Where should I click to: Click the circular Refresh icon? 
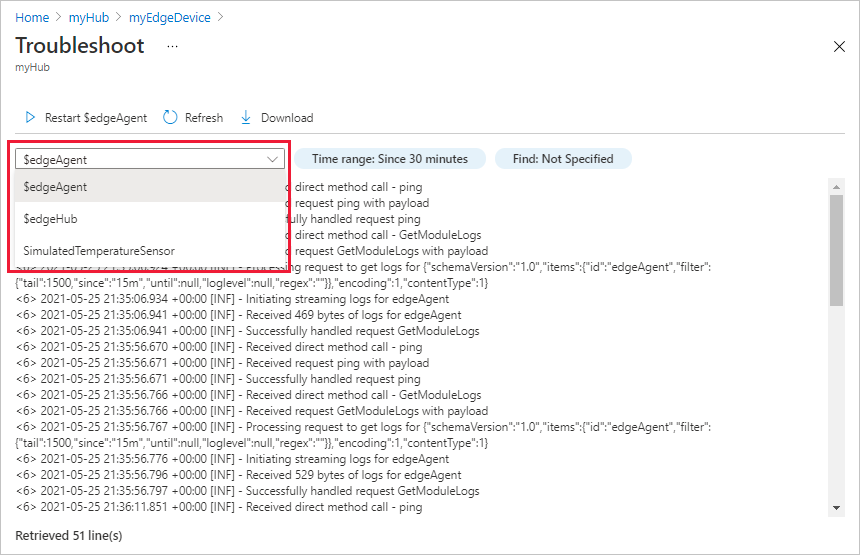[x=170, y=118]
